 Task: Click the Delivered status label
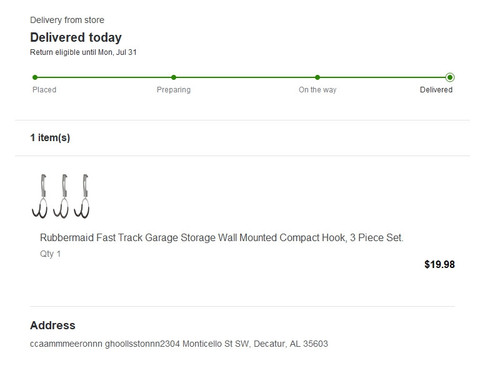coord(436,90)
